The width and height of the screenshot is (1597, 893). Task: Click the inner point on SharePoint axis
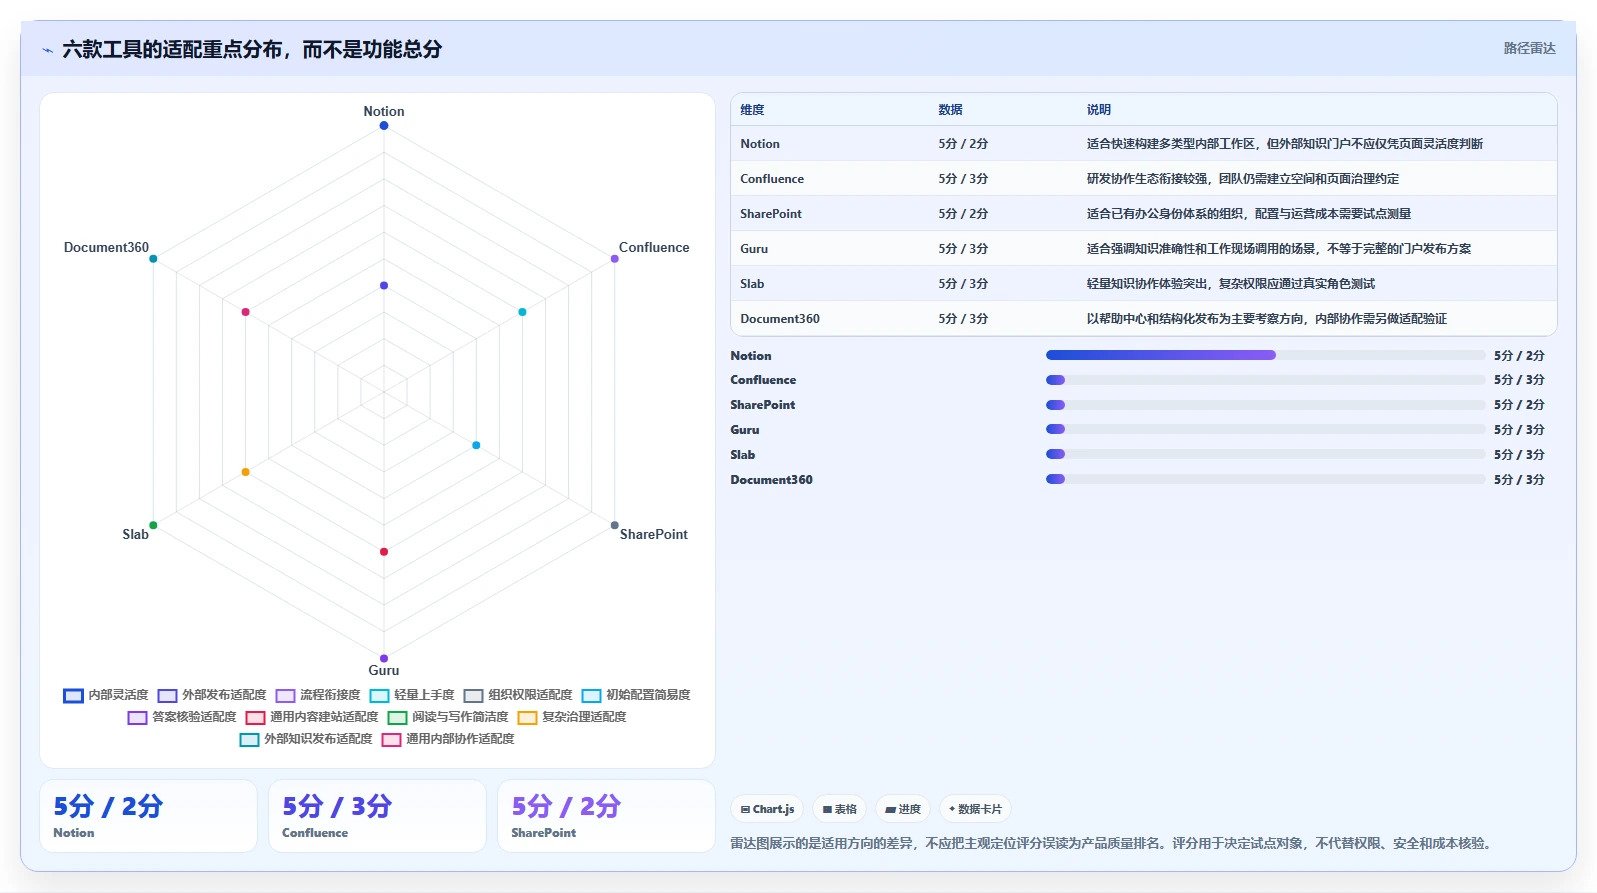(476, 445)
